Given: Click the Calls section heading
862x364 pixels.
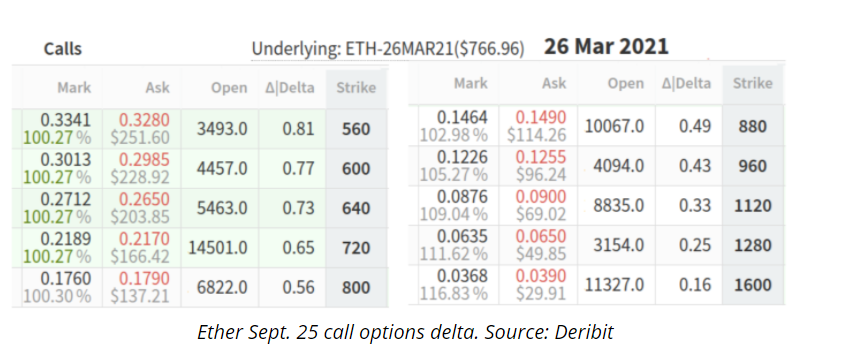Looking at the screenshot, I should point(63,49).
